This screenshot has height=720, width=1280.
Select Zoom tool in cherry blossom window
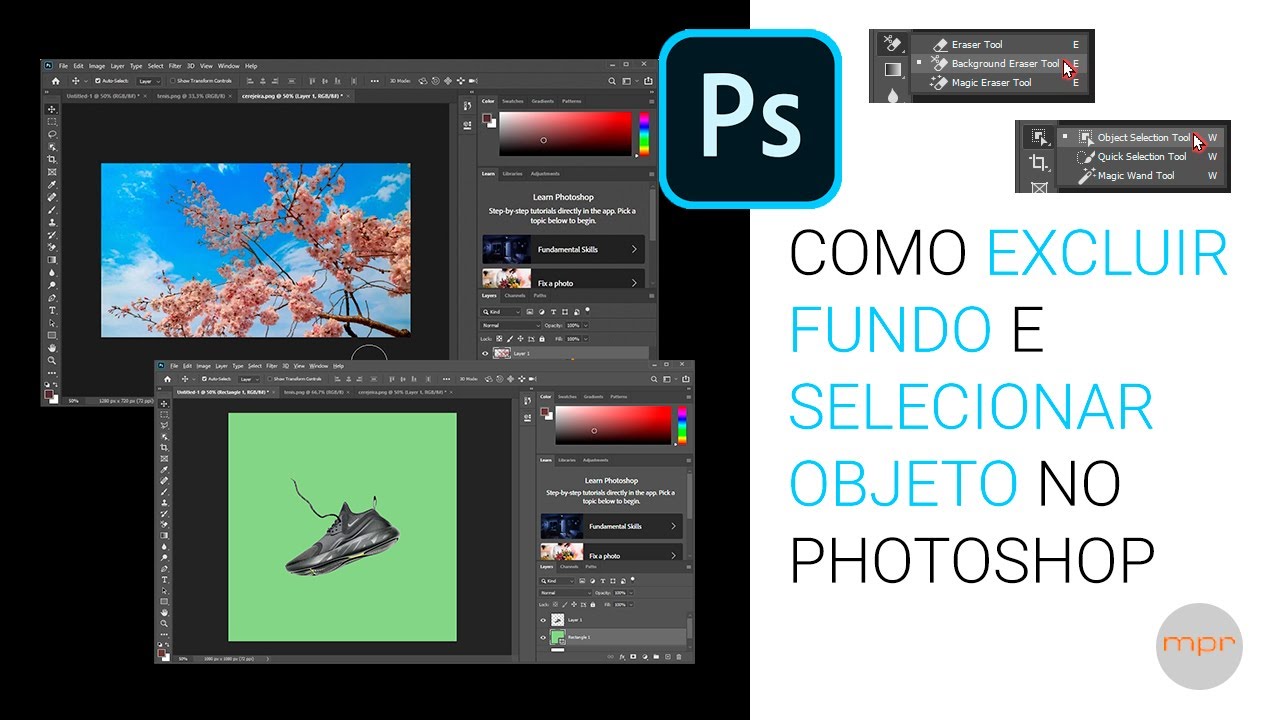pyautogui.click(x=52, y=360)
